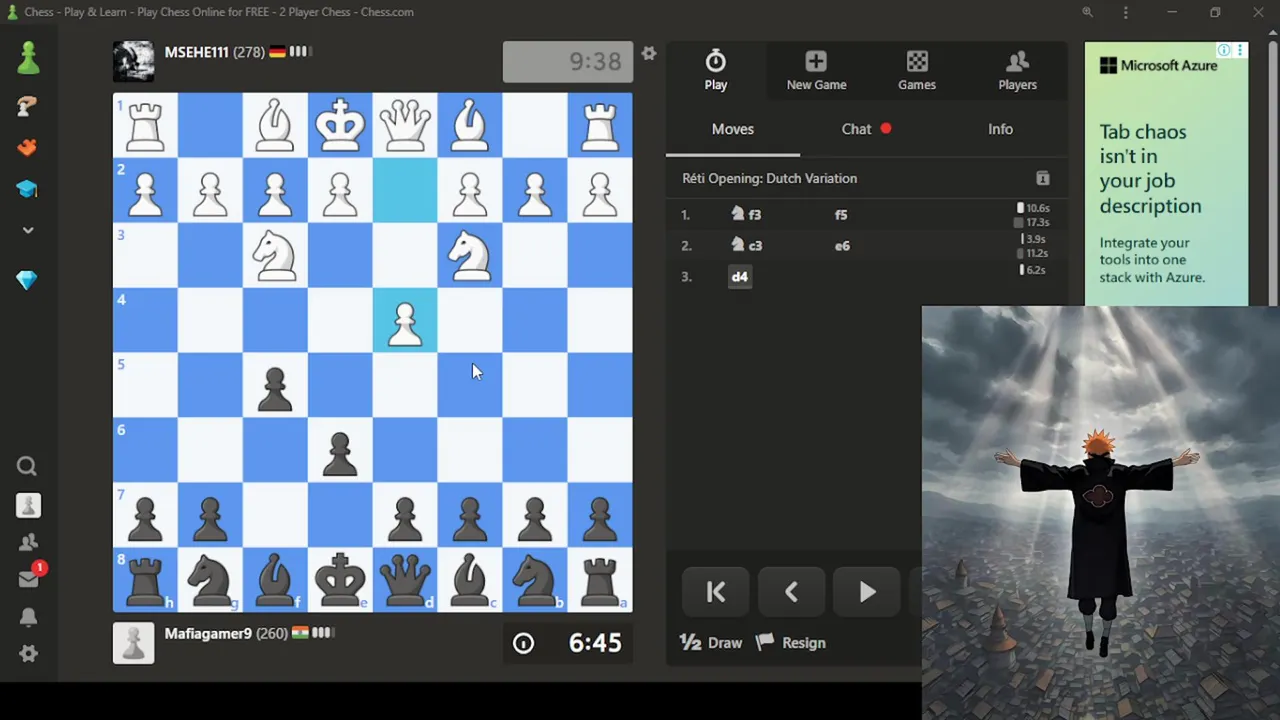Click the opponent clock showing 9:38
The width and height of the screenshot is (1280, 720).
coord(568,61)
